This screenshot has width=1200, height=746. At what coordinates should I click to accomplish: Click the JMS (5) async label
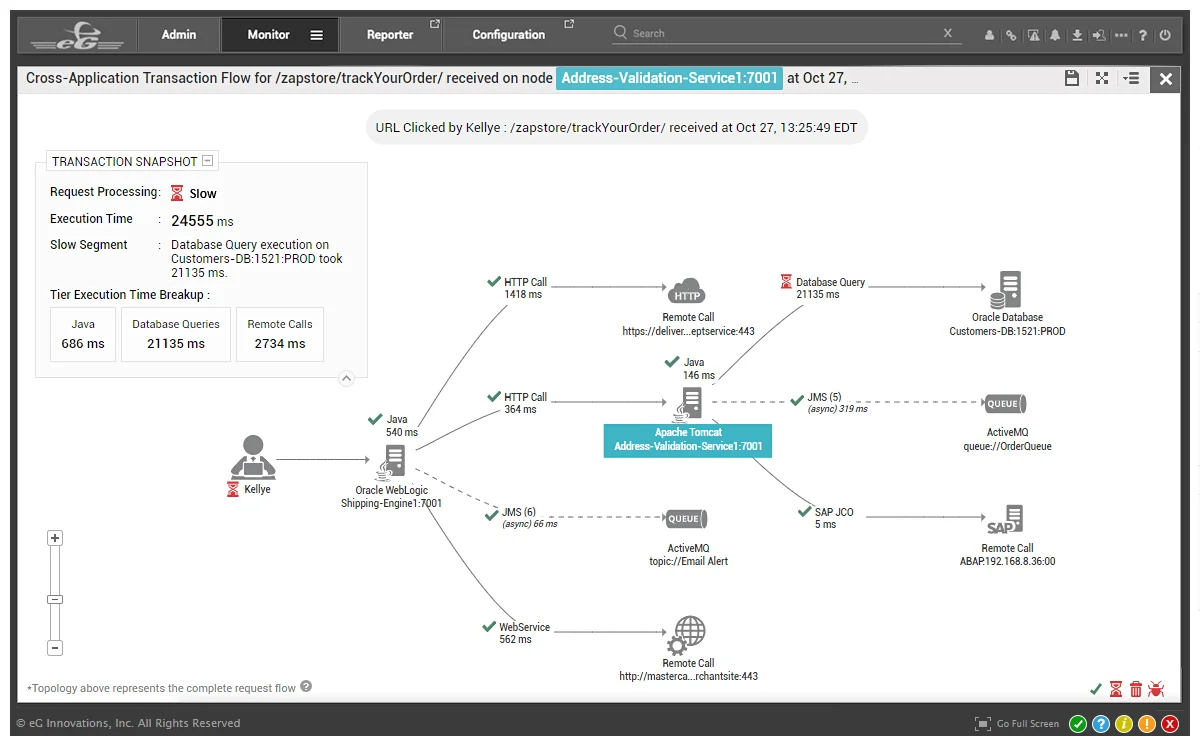click(x=837, y=403)
